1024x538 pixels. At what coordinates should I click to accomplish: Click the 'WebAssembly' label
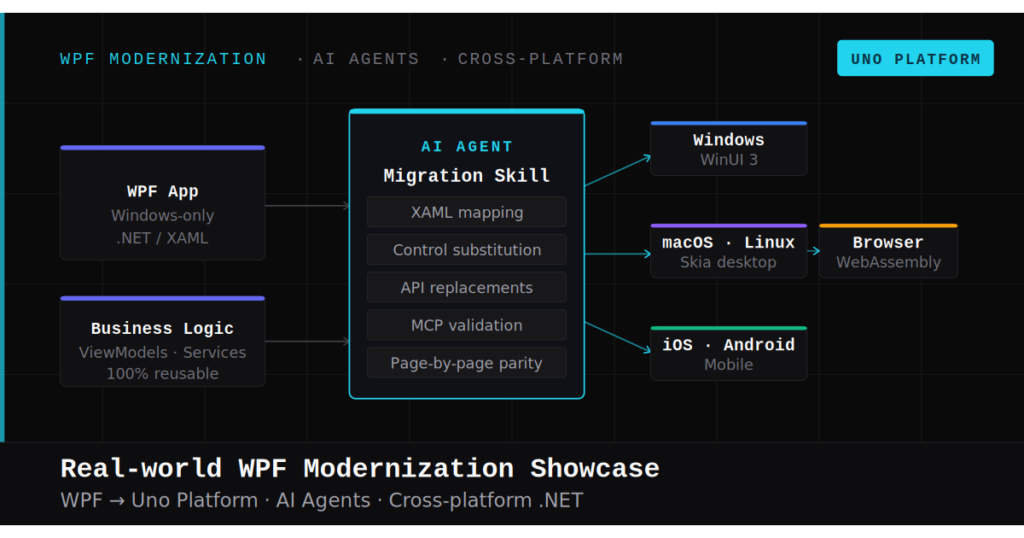888,262
